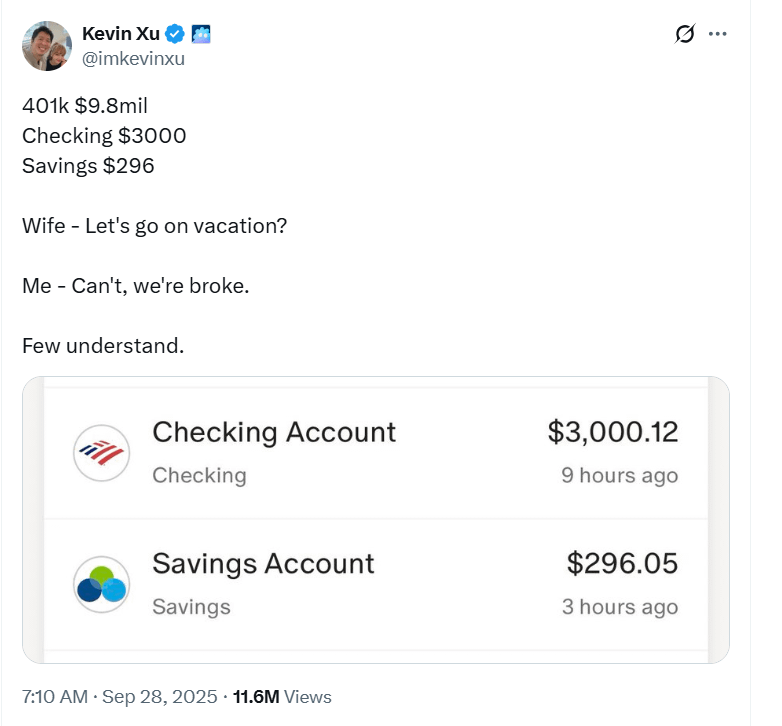Image resolution: width=782 pixels, height=726 pixels.
Task: Click the Savings Account title in image
Action: coord(263,563)
